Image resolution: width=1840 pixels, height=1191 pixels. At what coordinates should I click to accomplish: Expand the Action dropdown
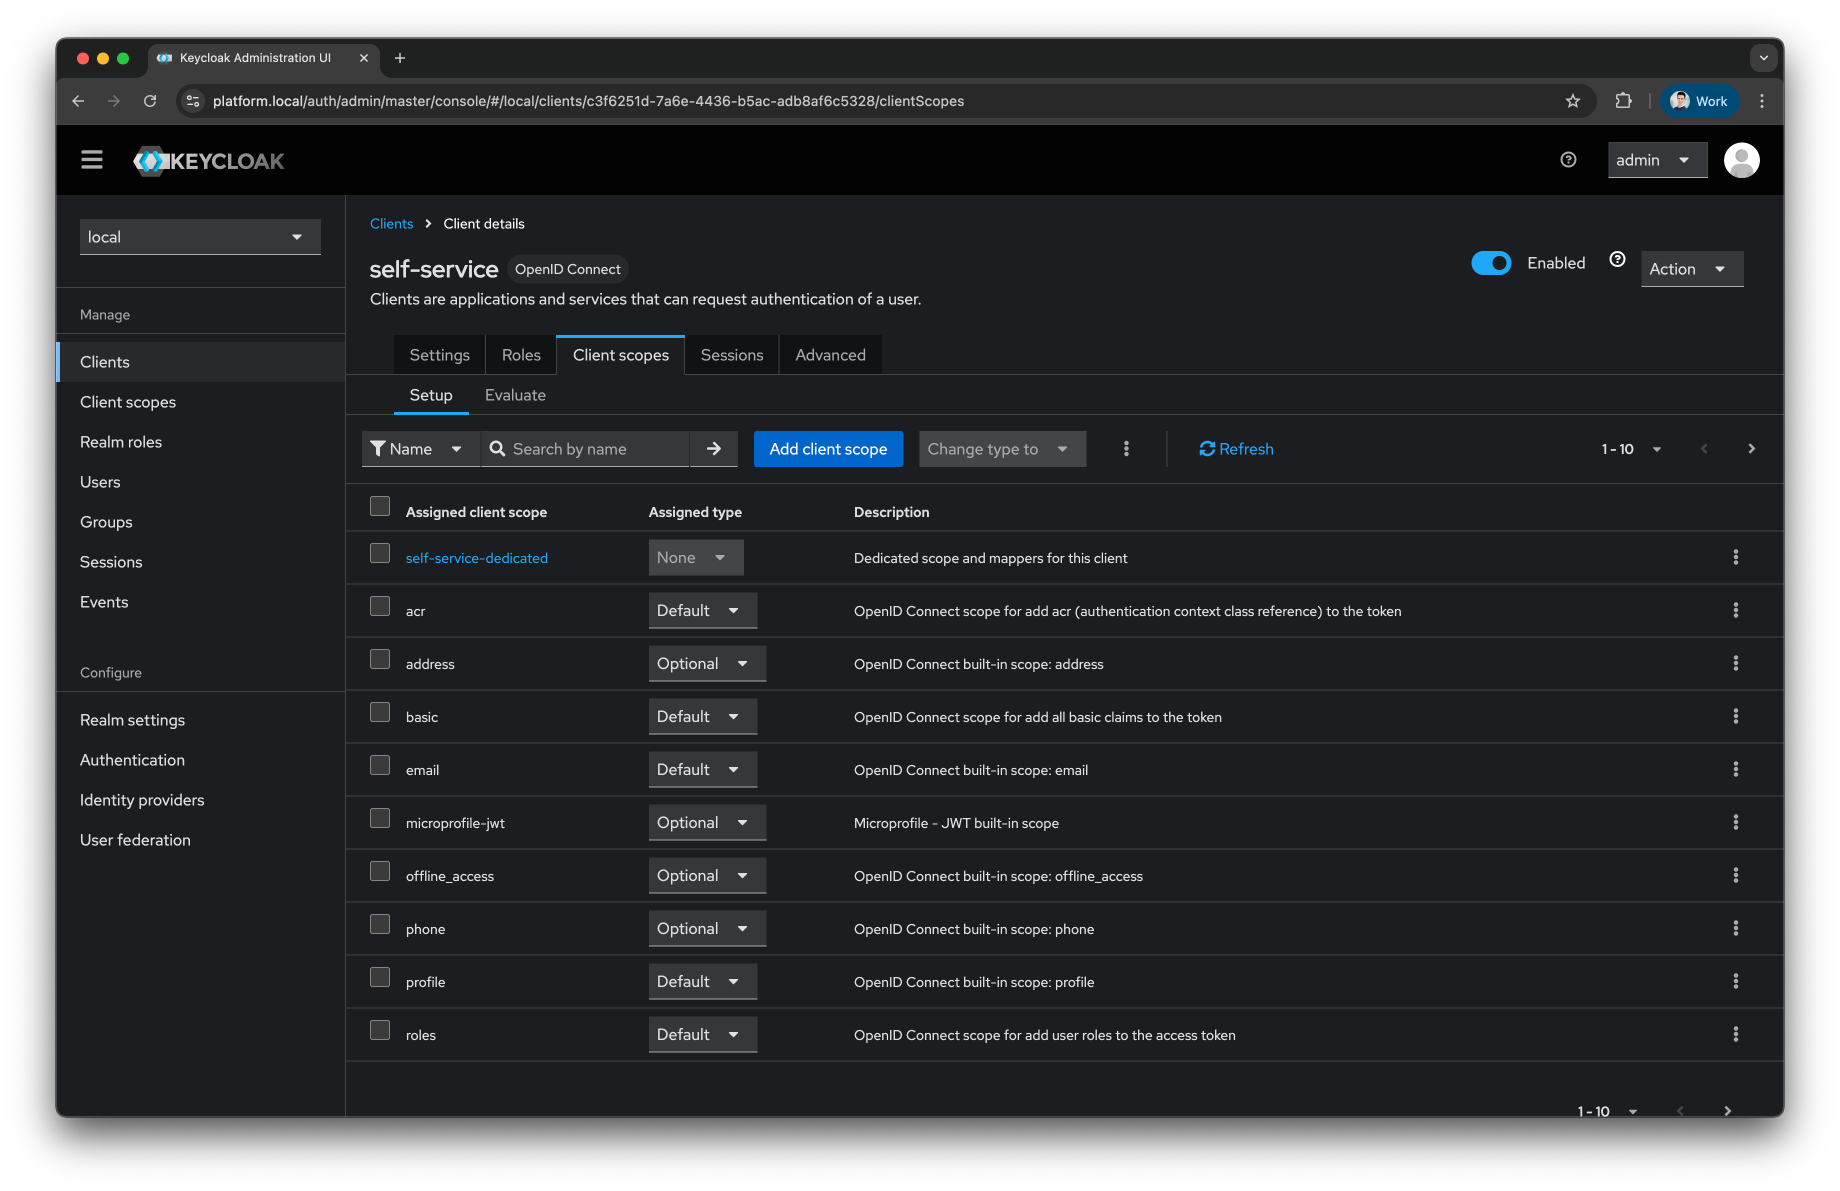pos(1690,268)
